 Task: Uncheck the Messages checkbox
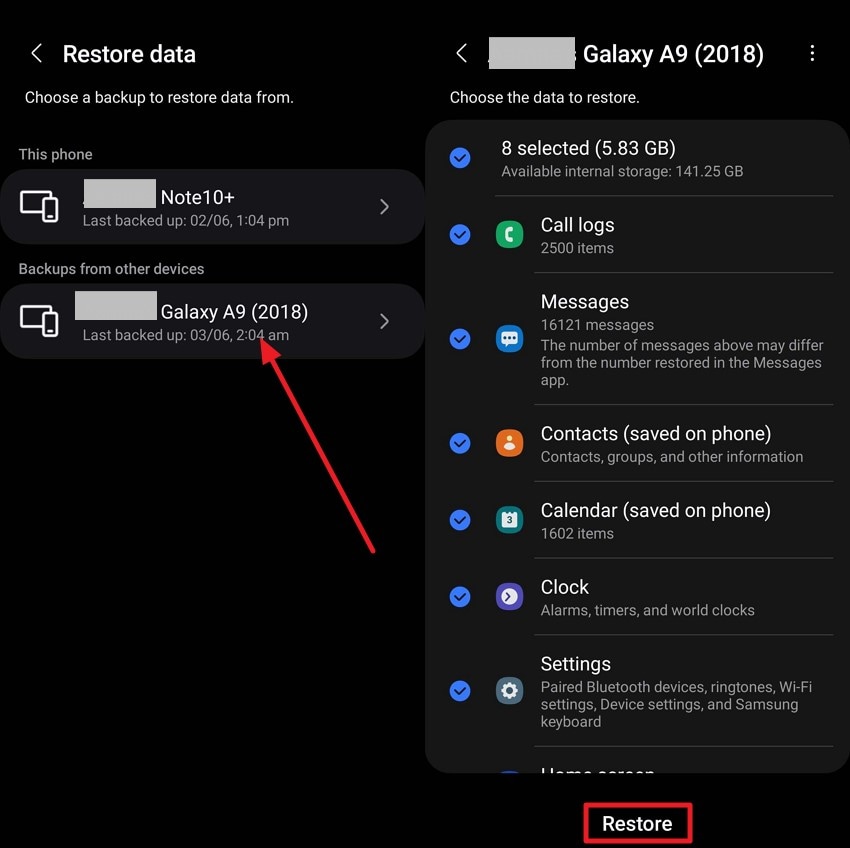460,339
